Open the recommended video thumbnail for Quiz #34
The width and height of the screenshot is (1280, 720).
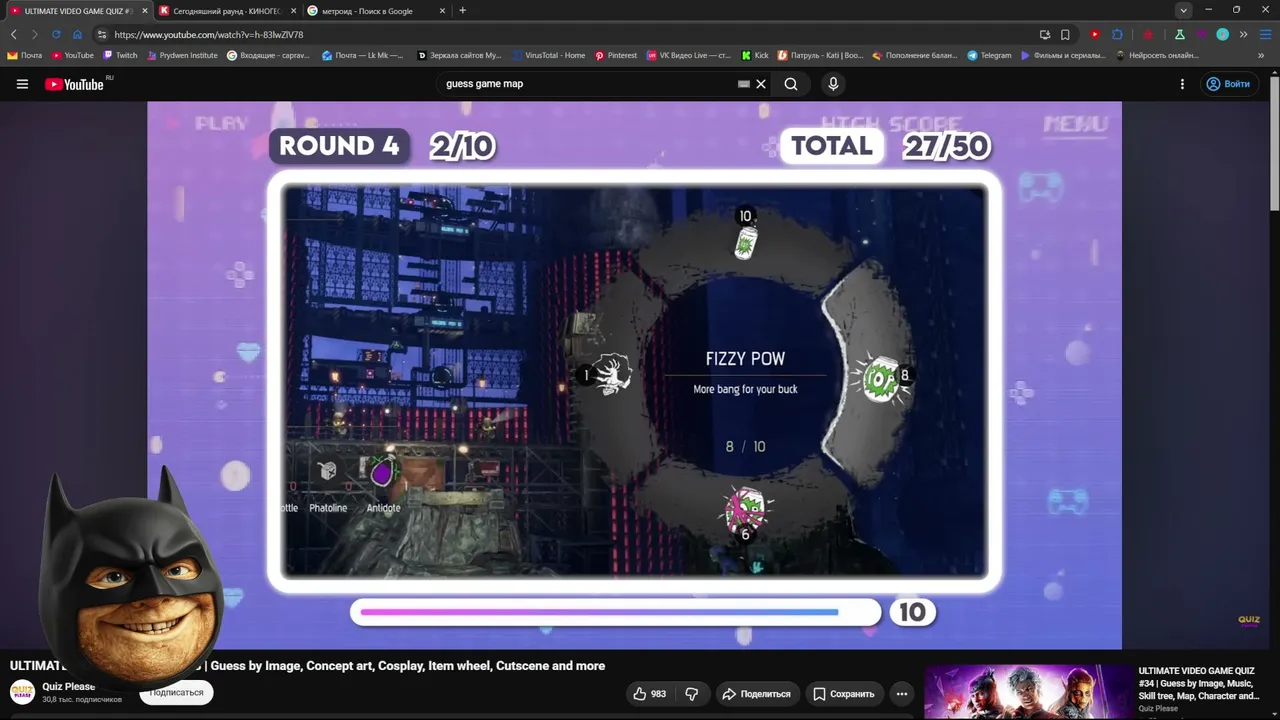click(x=1026, y=692)
